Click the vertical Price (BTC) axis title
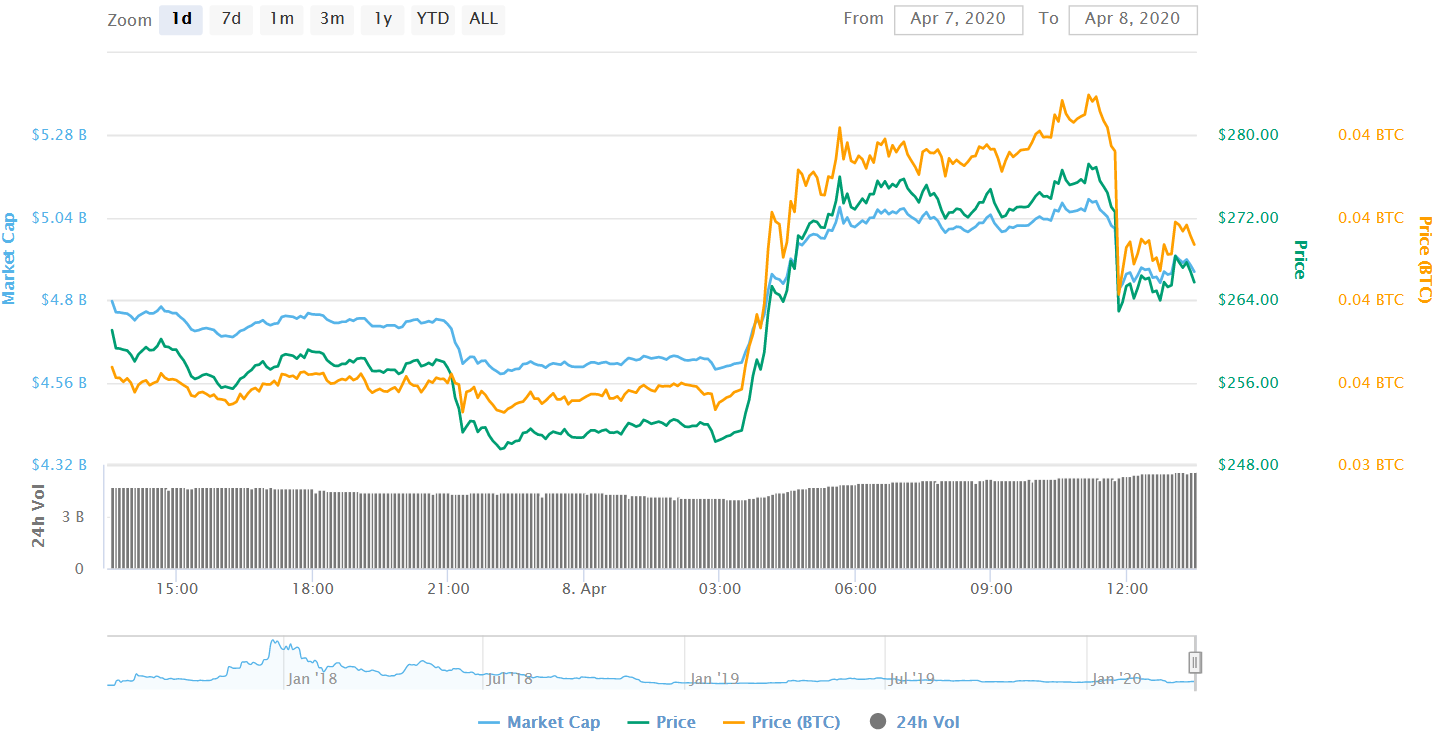This screenshot has height=747, width=1444. (1425, 260)
